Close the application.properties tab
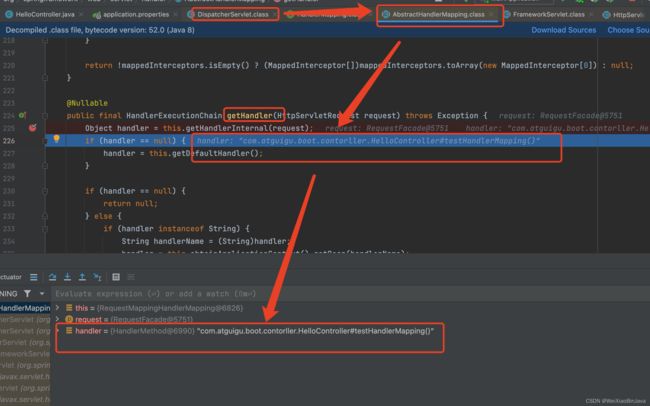The image size is (650, 406). pyautogui.click(x=176, y=15)
